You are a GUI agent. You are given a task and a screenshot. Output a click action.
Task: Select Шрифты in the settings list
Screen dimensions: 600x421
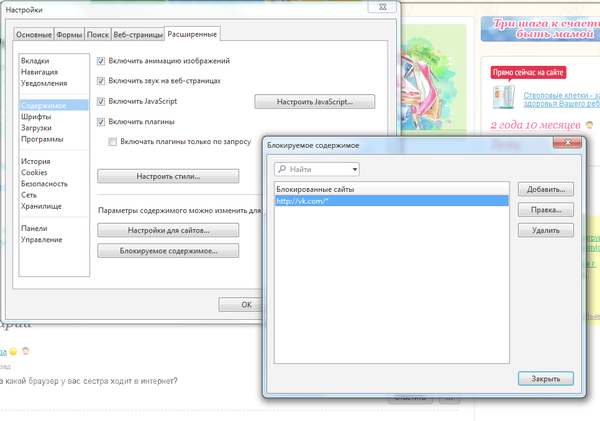(x=35, y=116)
